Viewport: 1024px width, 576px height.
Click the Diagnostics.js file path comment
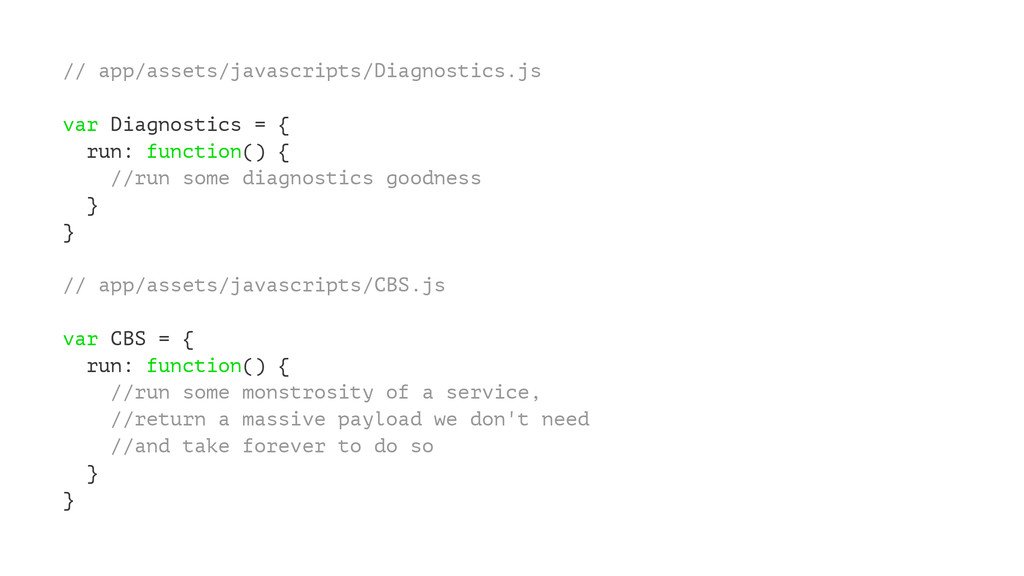click(302, 71)
